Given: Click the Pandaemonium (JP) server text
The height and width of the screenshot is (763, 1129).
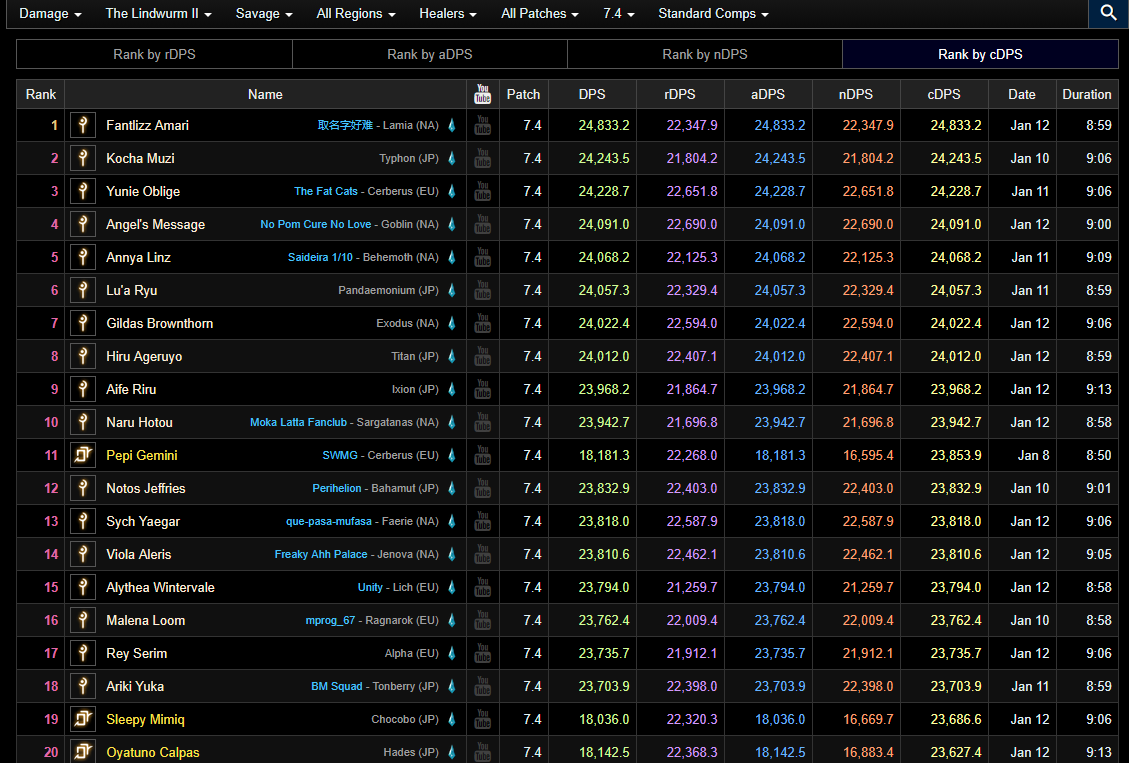Looking at the screenshot, I should coord(388,291).
